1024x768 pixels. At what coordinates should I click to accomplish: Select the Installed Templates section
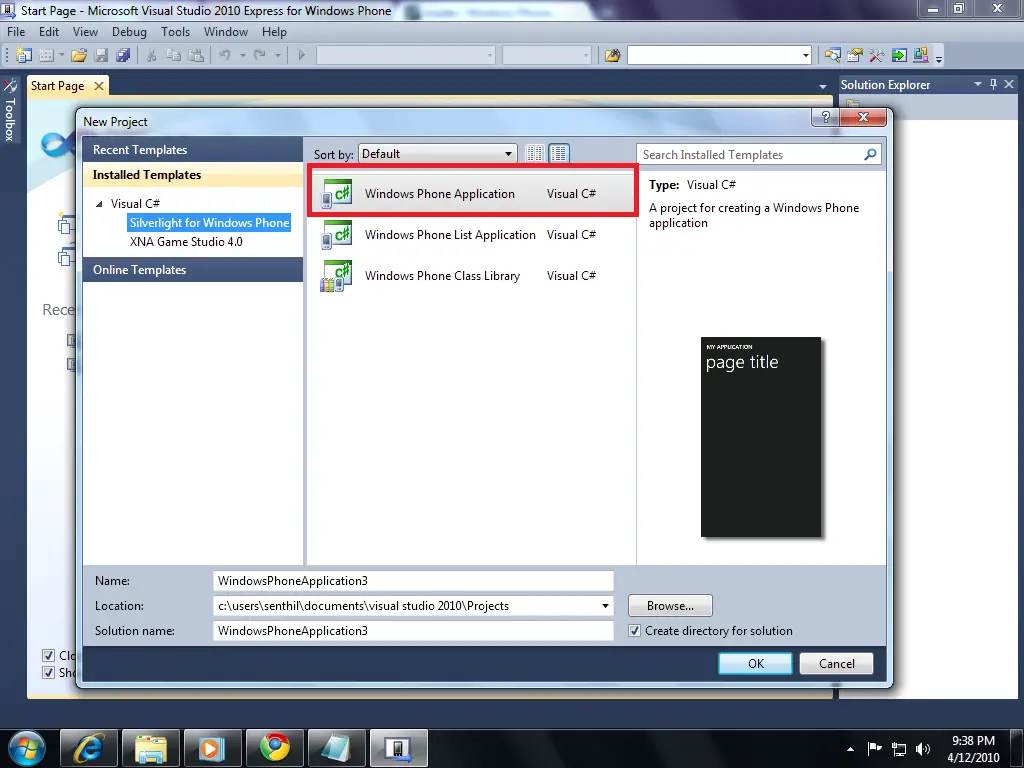[193, 174]
